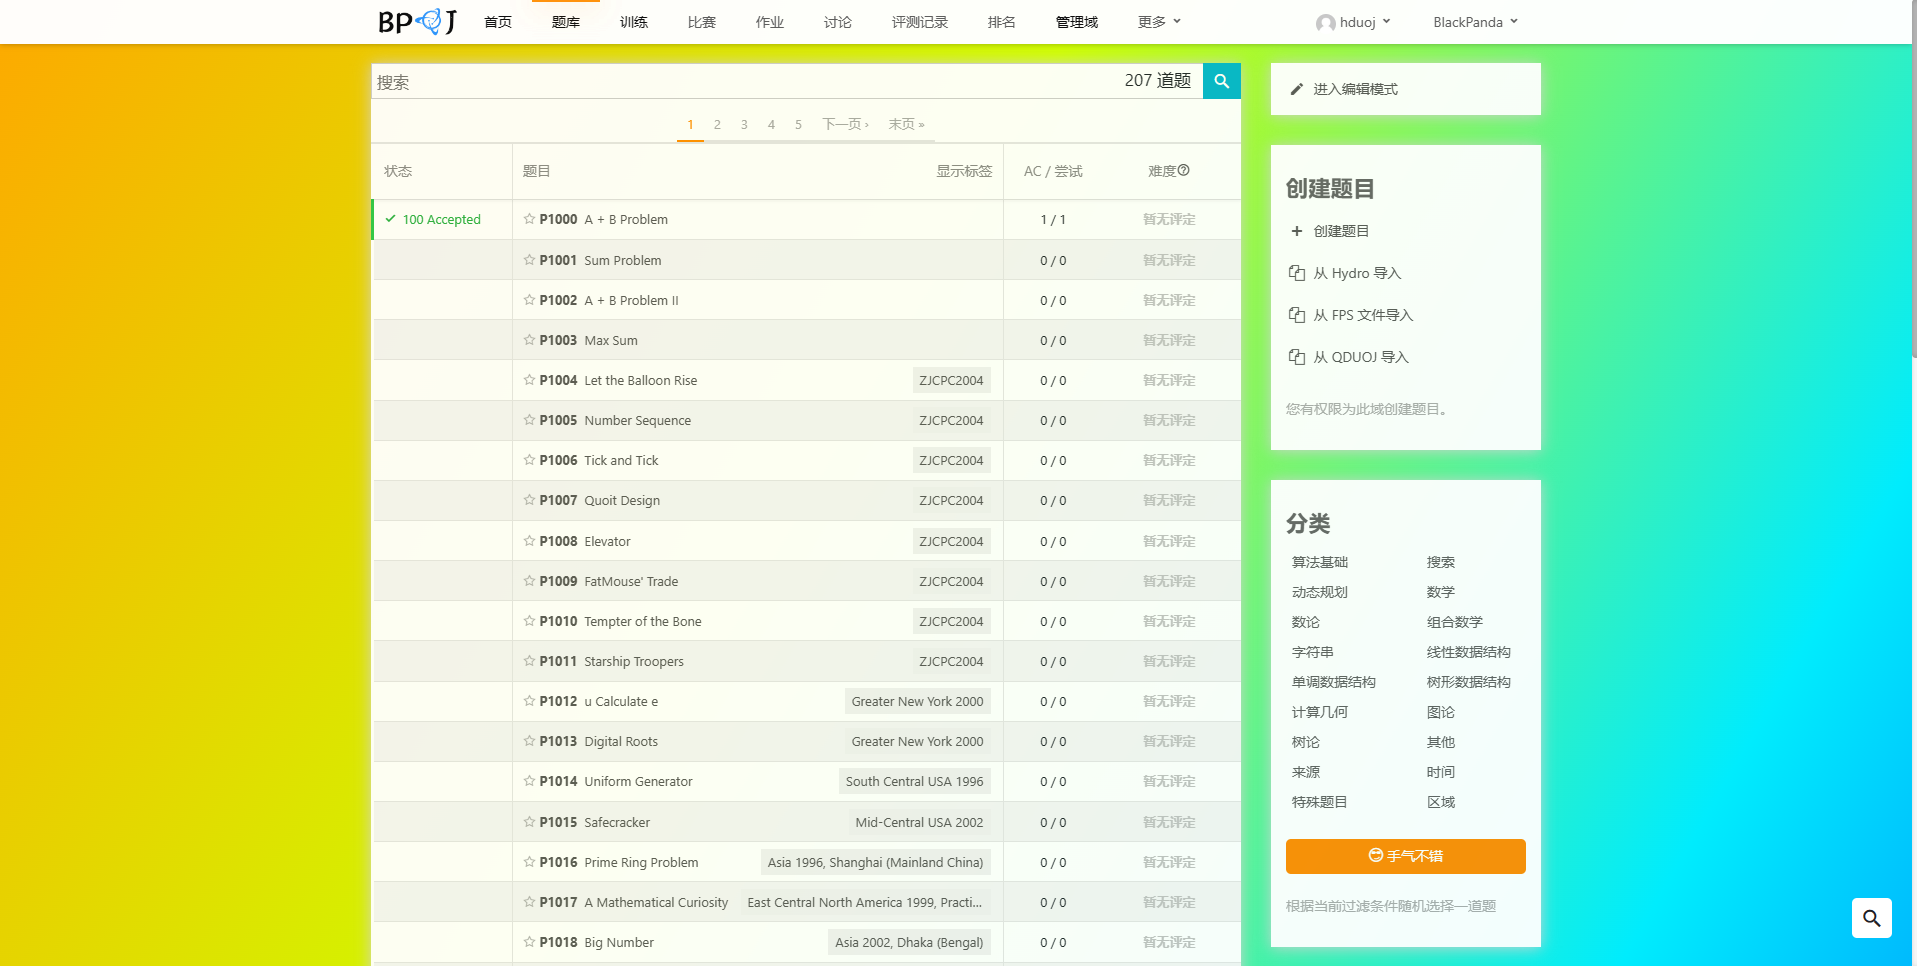Star problem P1000 A + B Problem
The image size is (1917, 966).
click(x=529, y=218)
